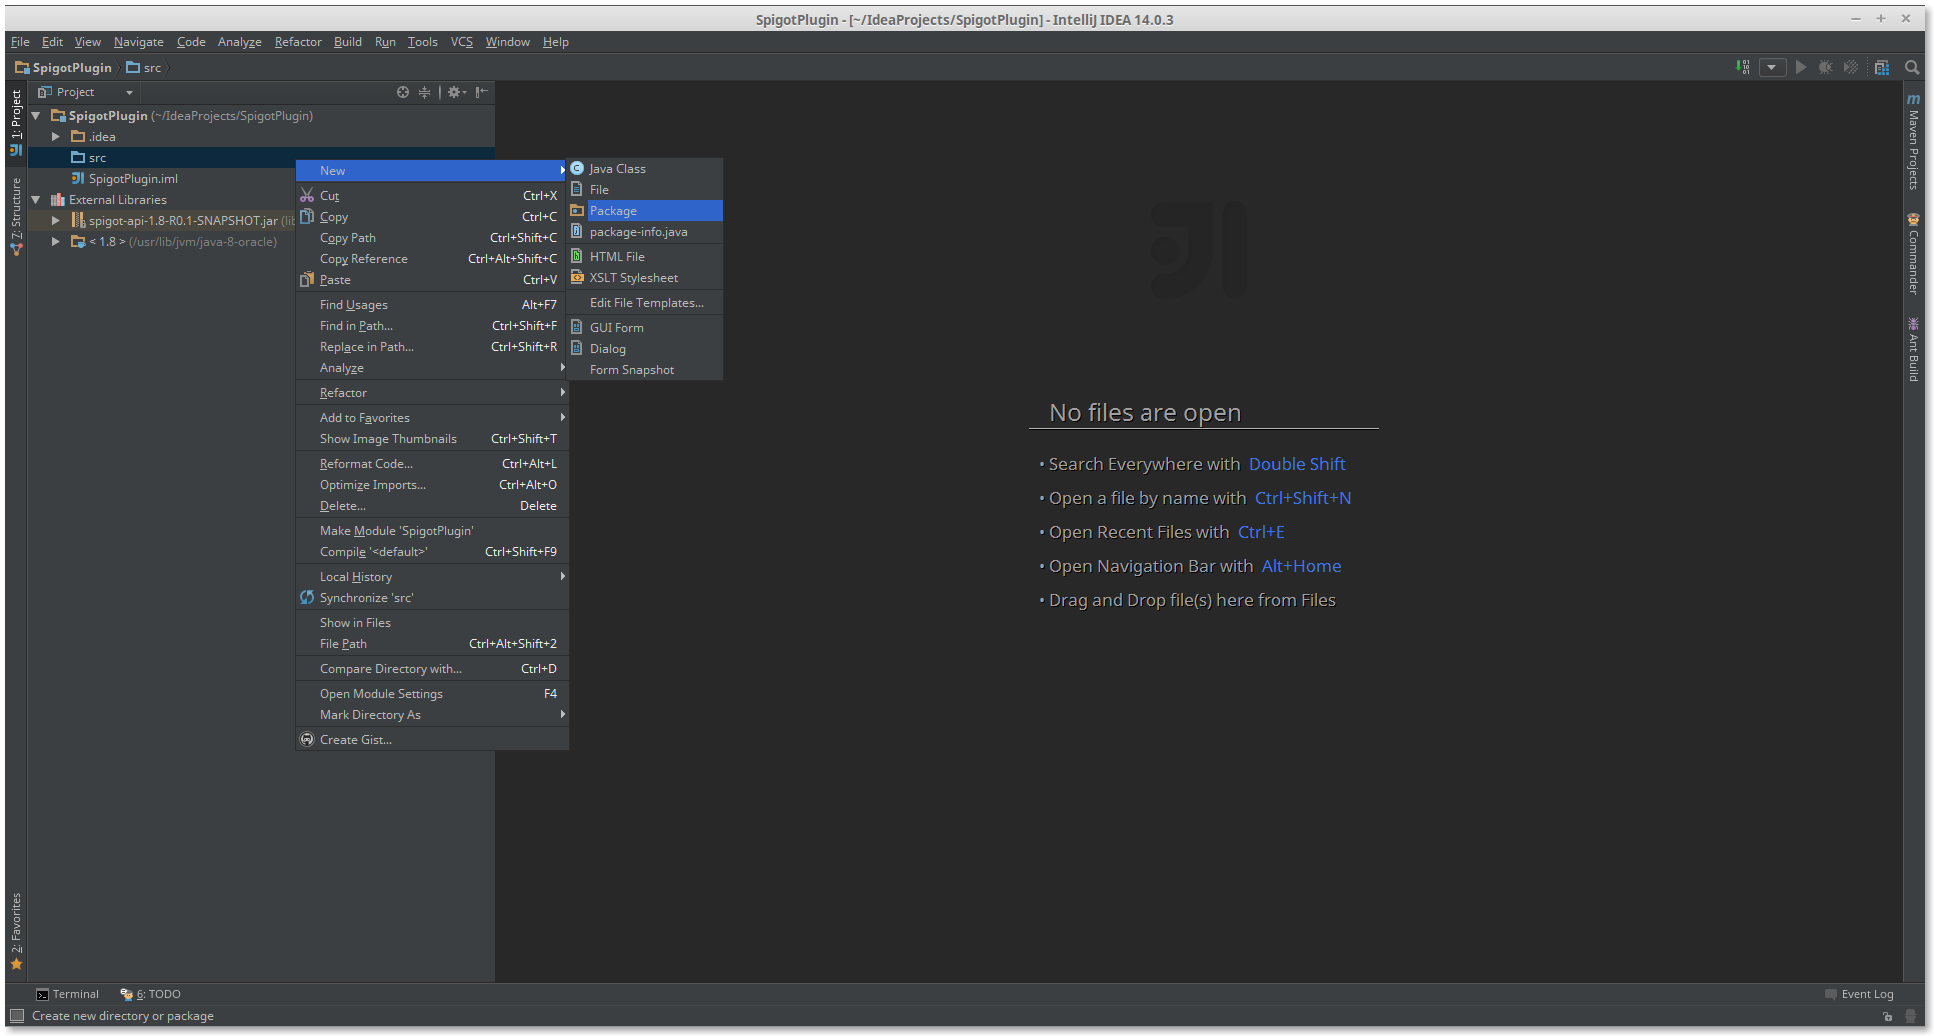
Task: Click the Hector inspection level icon
Action: pos(1912,1016)
